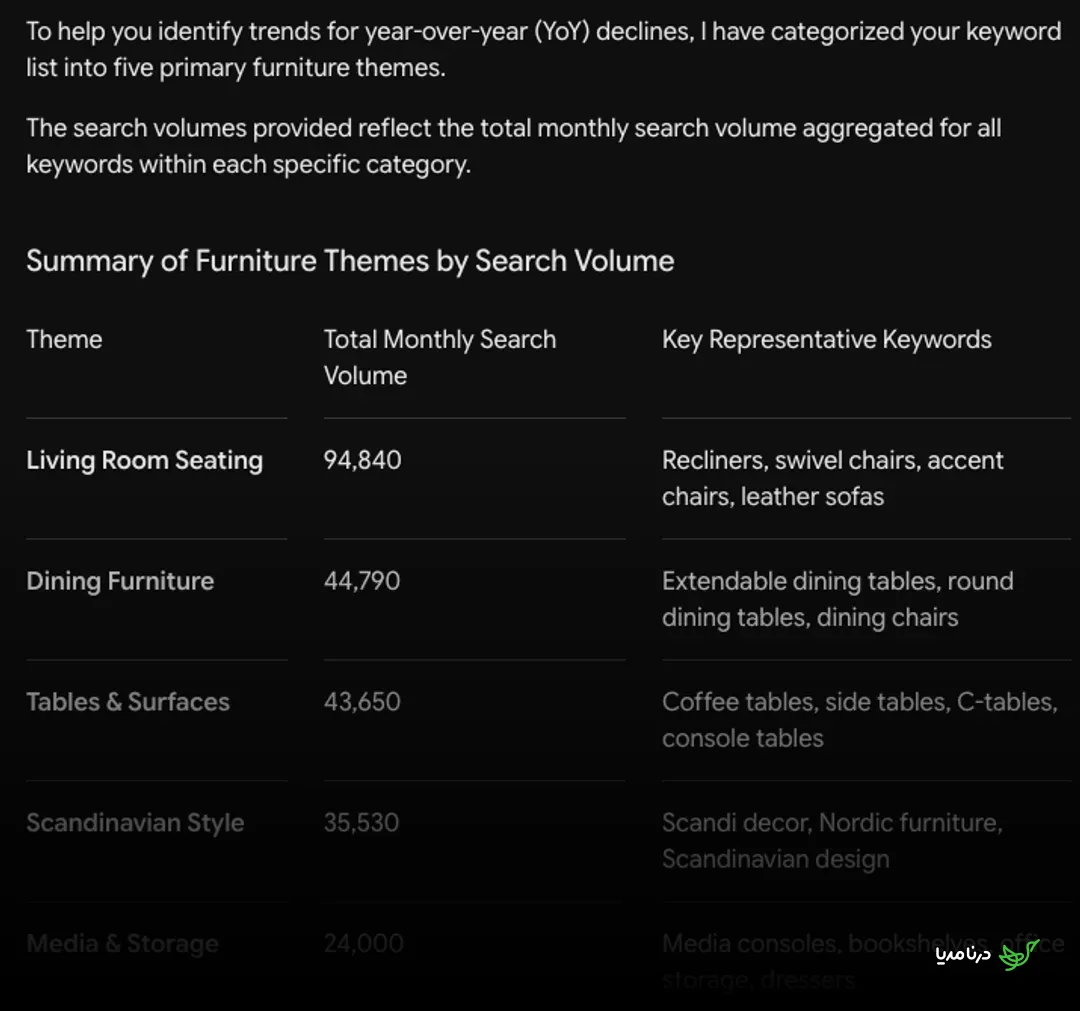The height and width of the screenshot is (1011, 1080).
Task: Select the 'Scandinavian Style' theme cell
Action: point(135,823)
